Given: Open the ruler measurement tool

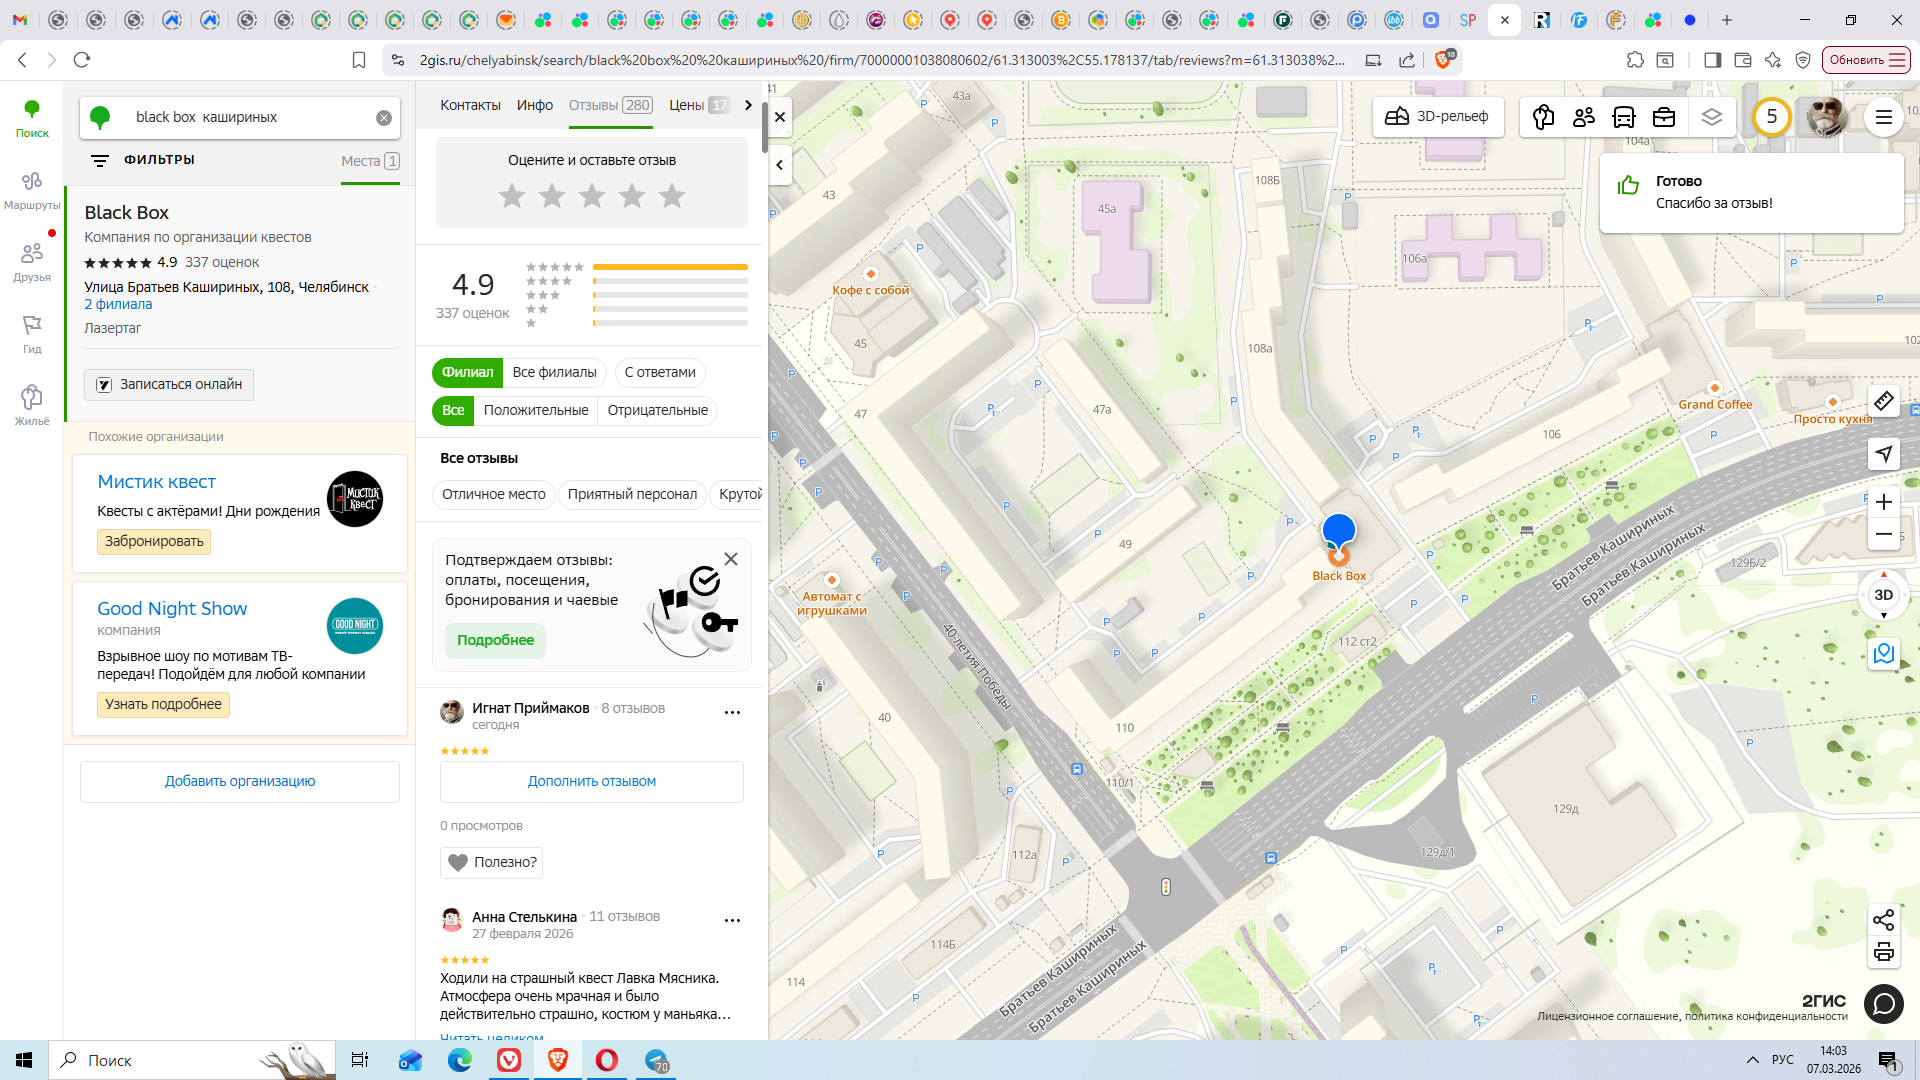Looking at the screenshot, I should coord(1883,401).
